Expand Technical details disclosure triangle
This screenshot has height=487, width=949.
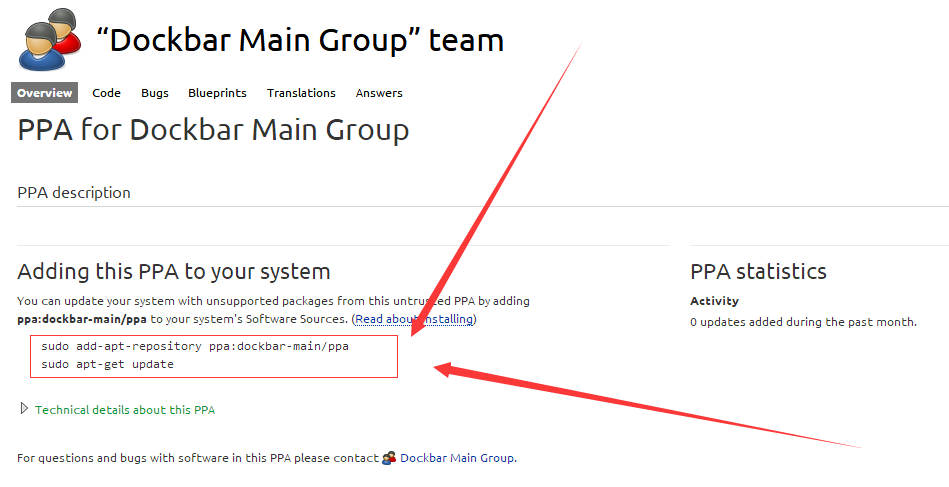(24, 409)
